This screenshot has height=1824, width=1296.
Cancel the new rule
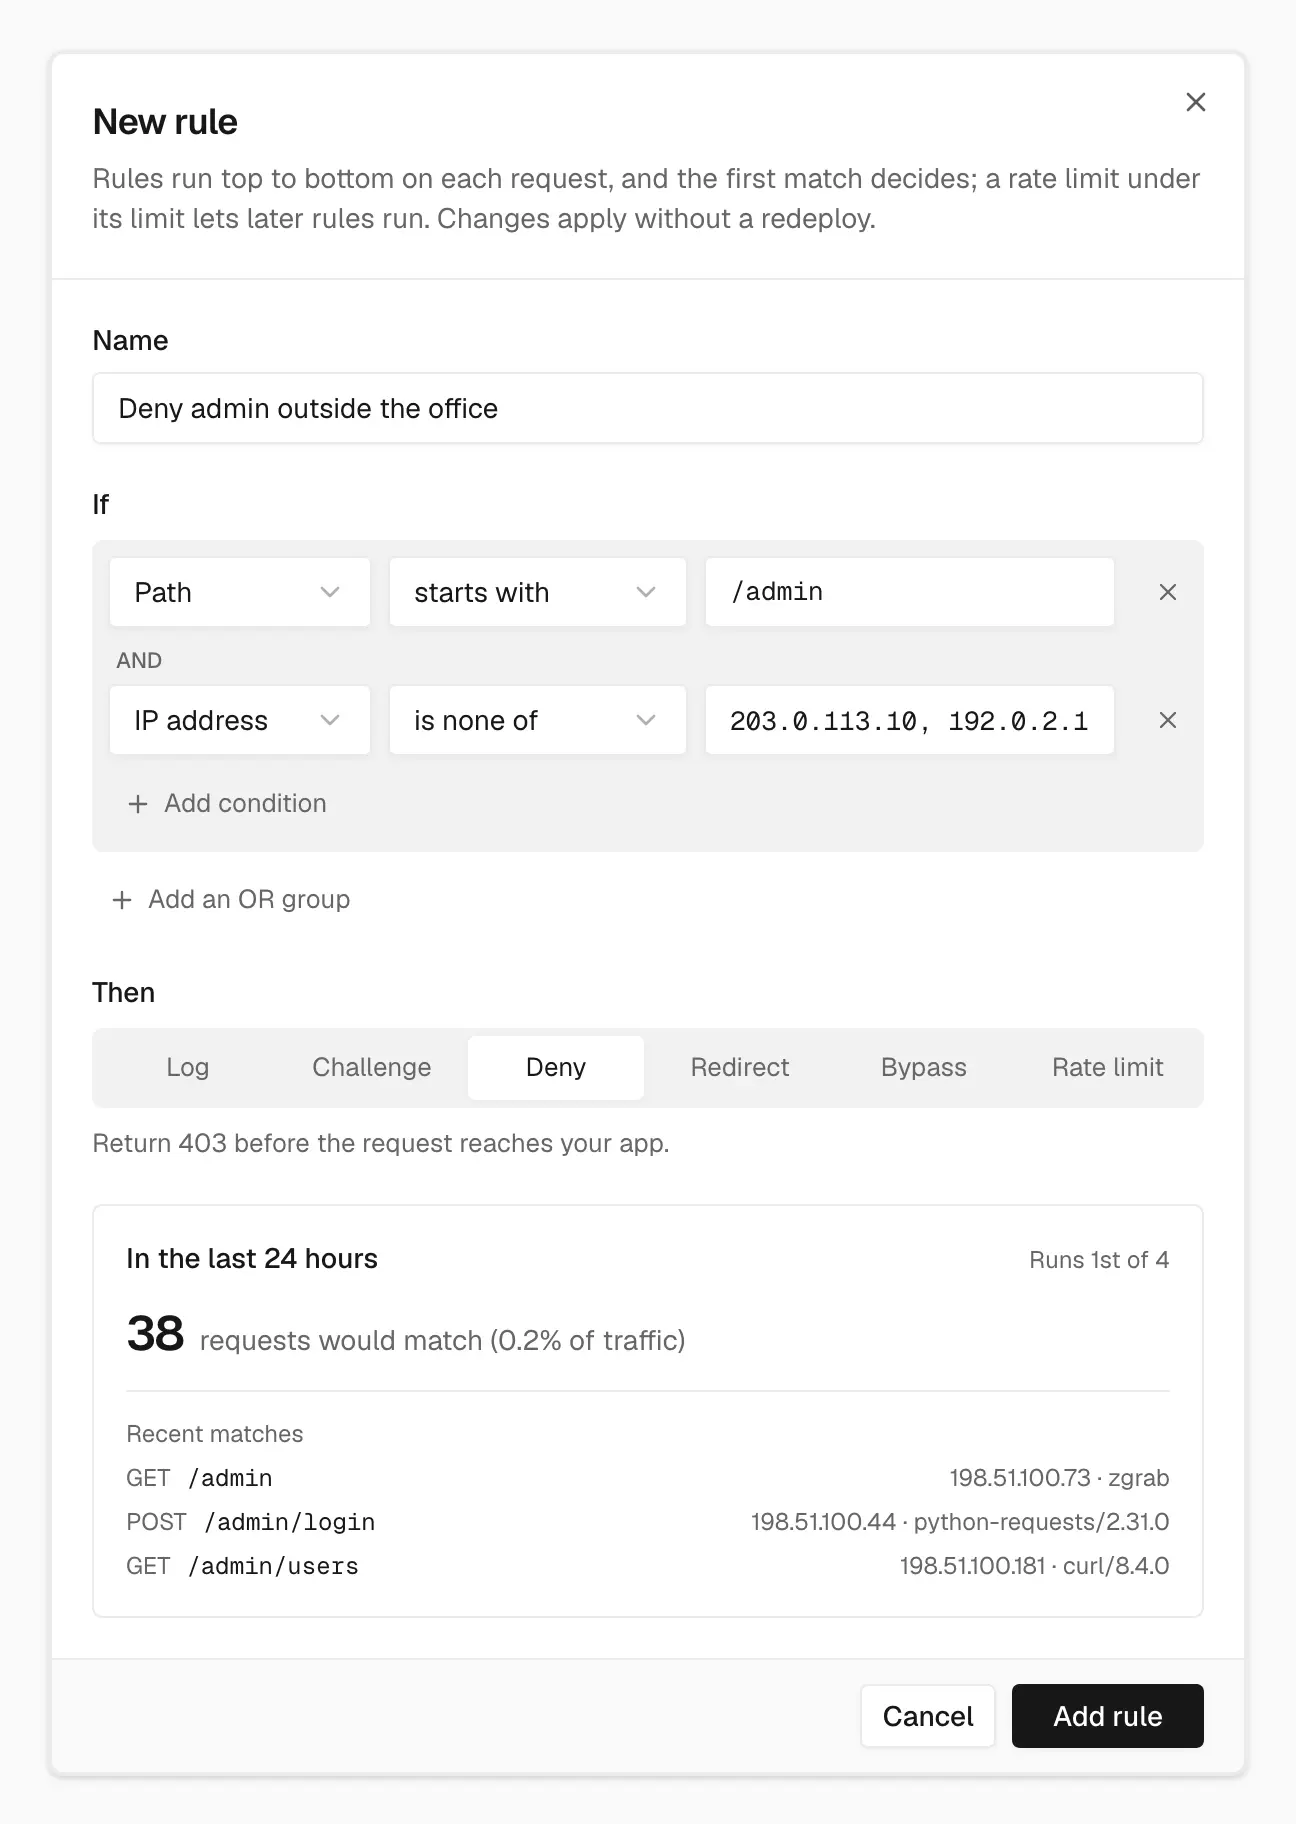928,1716
